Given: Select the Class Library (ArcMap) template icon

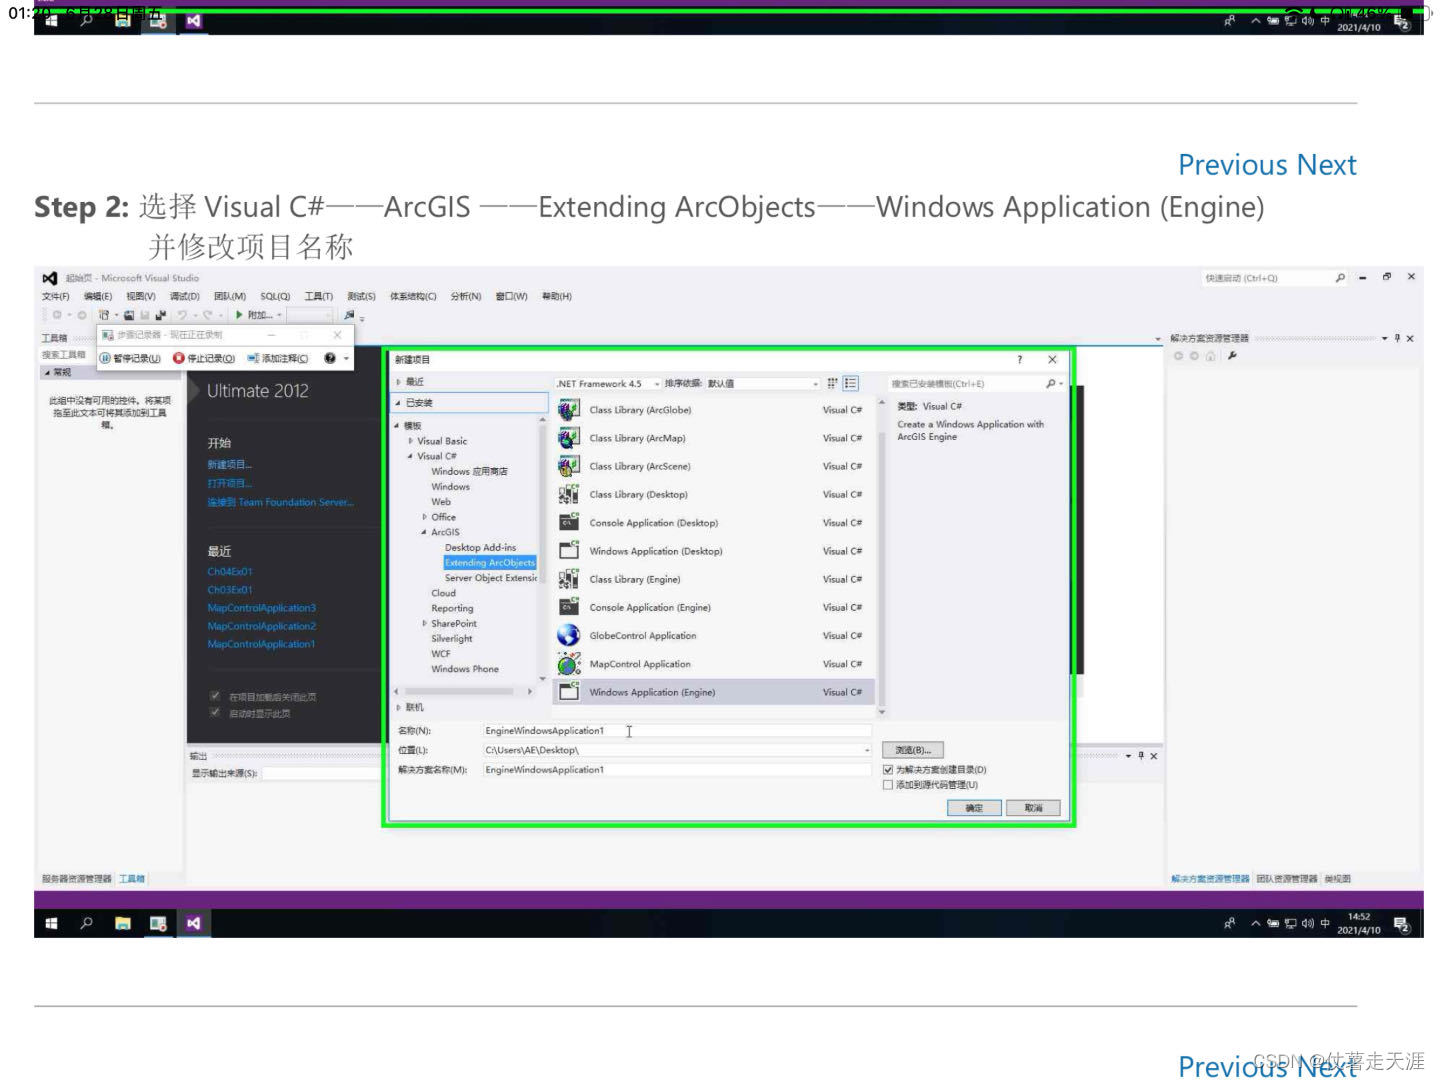Looking at the screenshot, I should tap(569, 438).
